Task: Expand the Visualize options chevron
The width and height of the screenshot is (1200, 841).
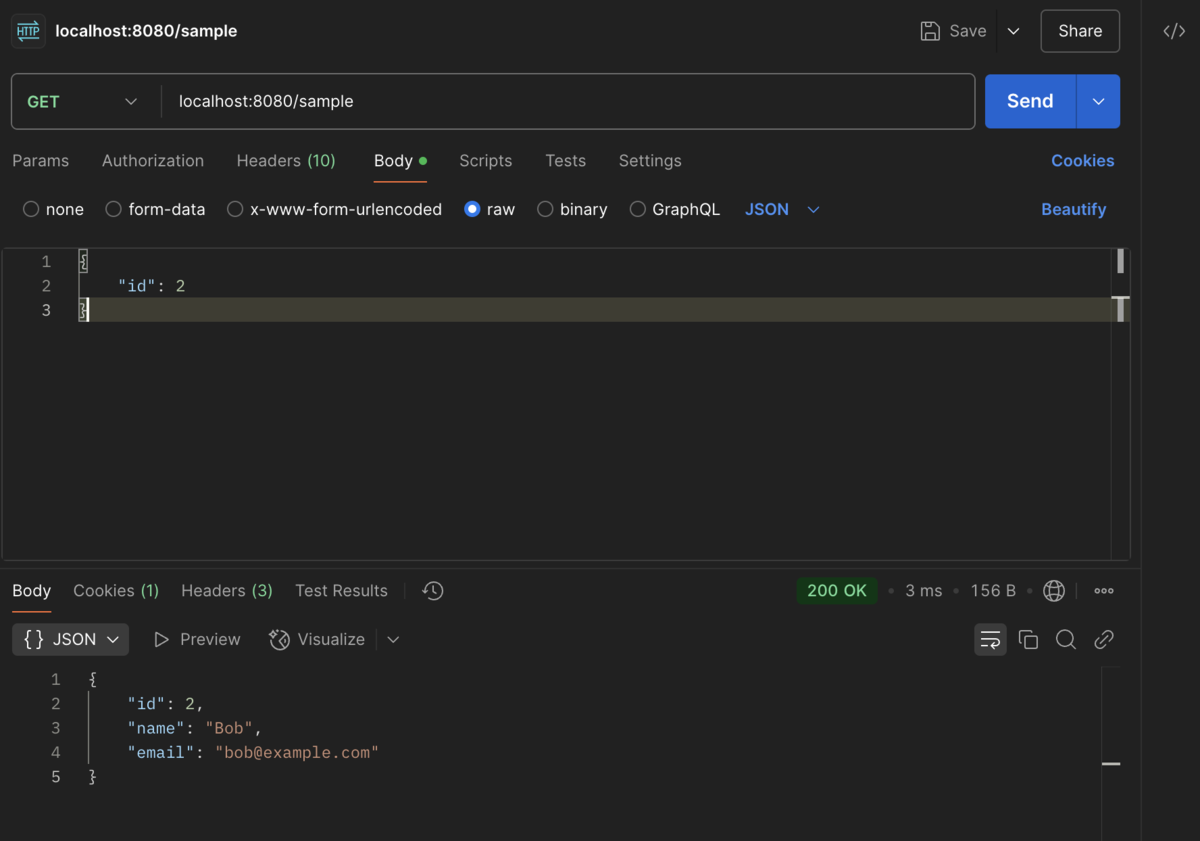Action: [393, 640]
